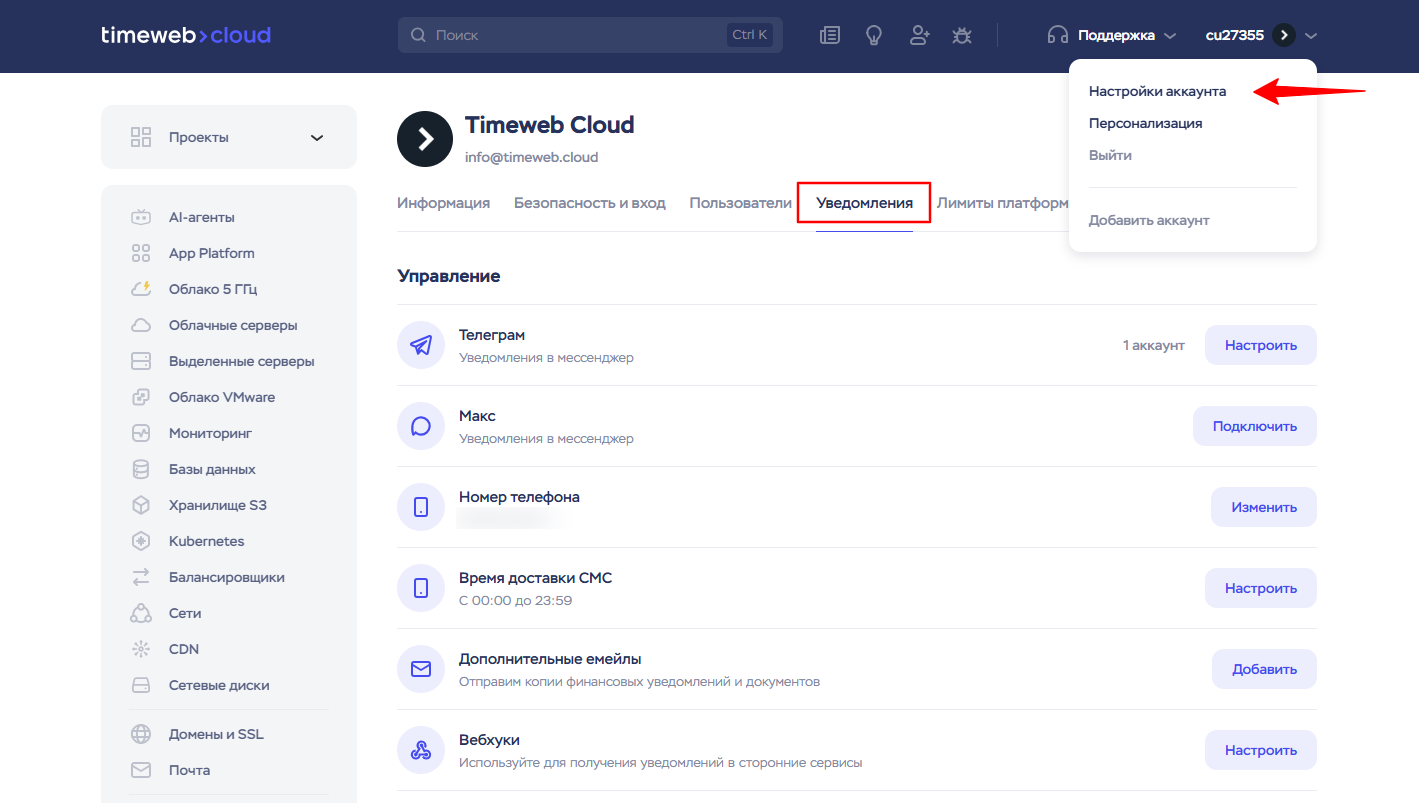The width and height of the screenshot is (1419, 803).
Task: Select Выйти to log out
Action: [x=1110, y=155]
